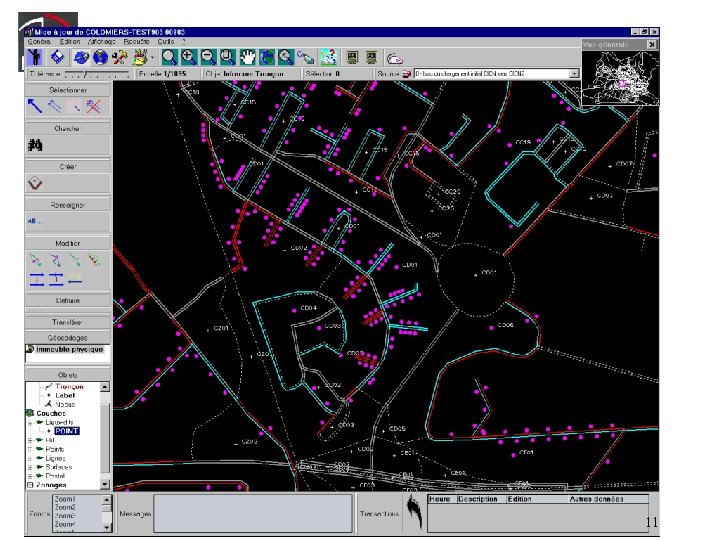Click the first parallel blue lines icon
Viewport: 720px width, 540px height.
point(37,279)
